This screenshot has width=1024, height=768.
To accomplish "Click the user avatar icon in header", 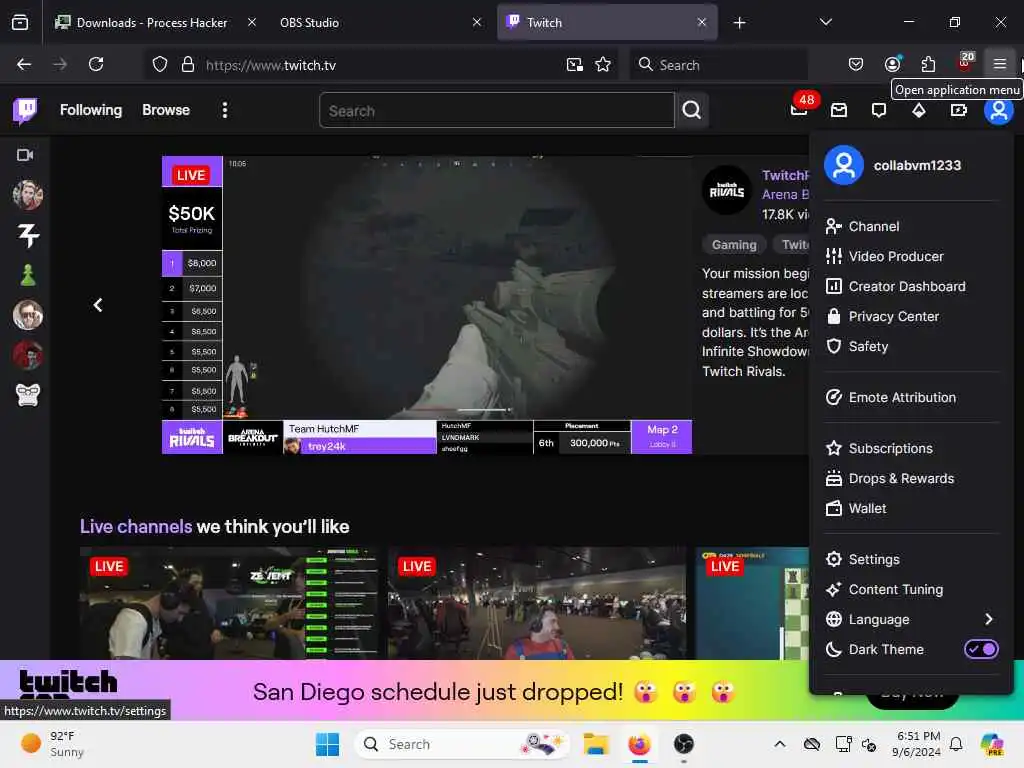I will [x=998, y=110].
